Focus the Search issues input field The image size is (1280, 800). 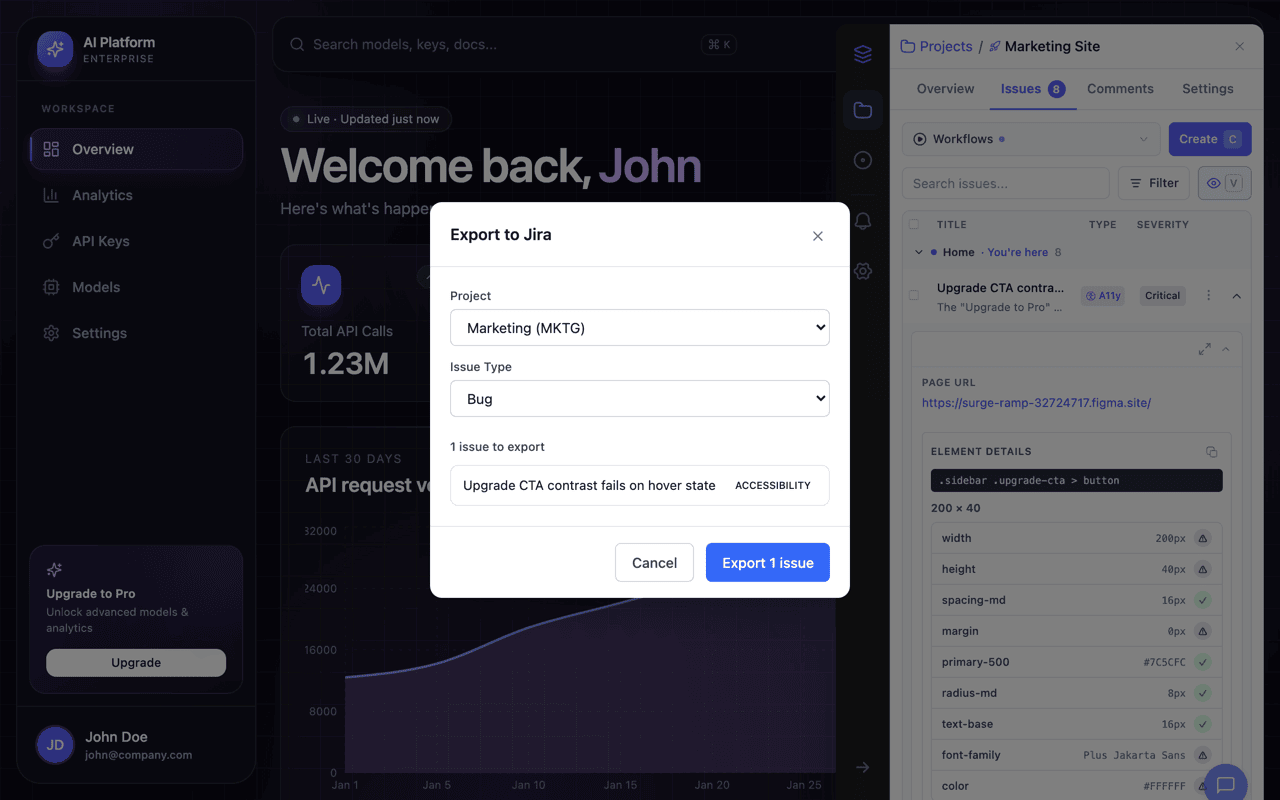click(1006, 183)
